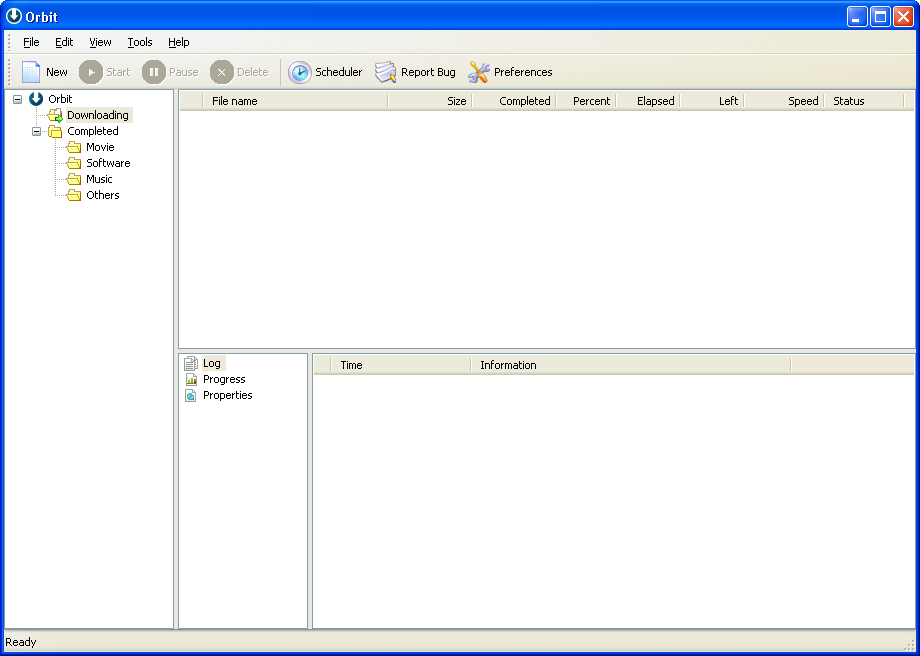Click the New download toolbar icon
This screenshot has width=920, height=656.
31,72
